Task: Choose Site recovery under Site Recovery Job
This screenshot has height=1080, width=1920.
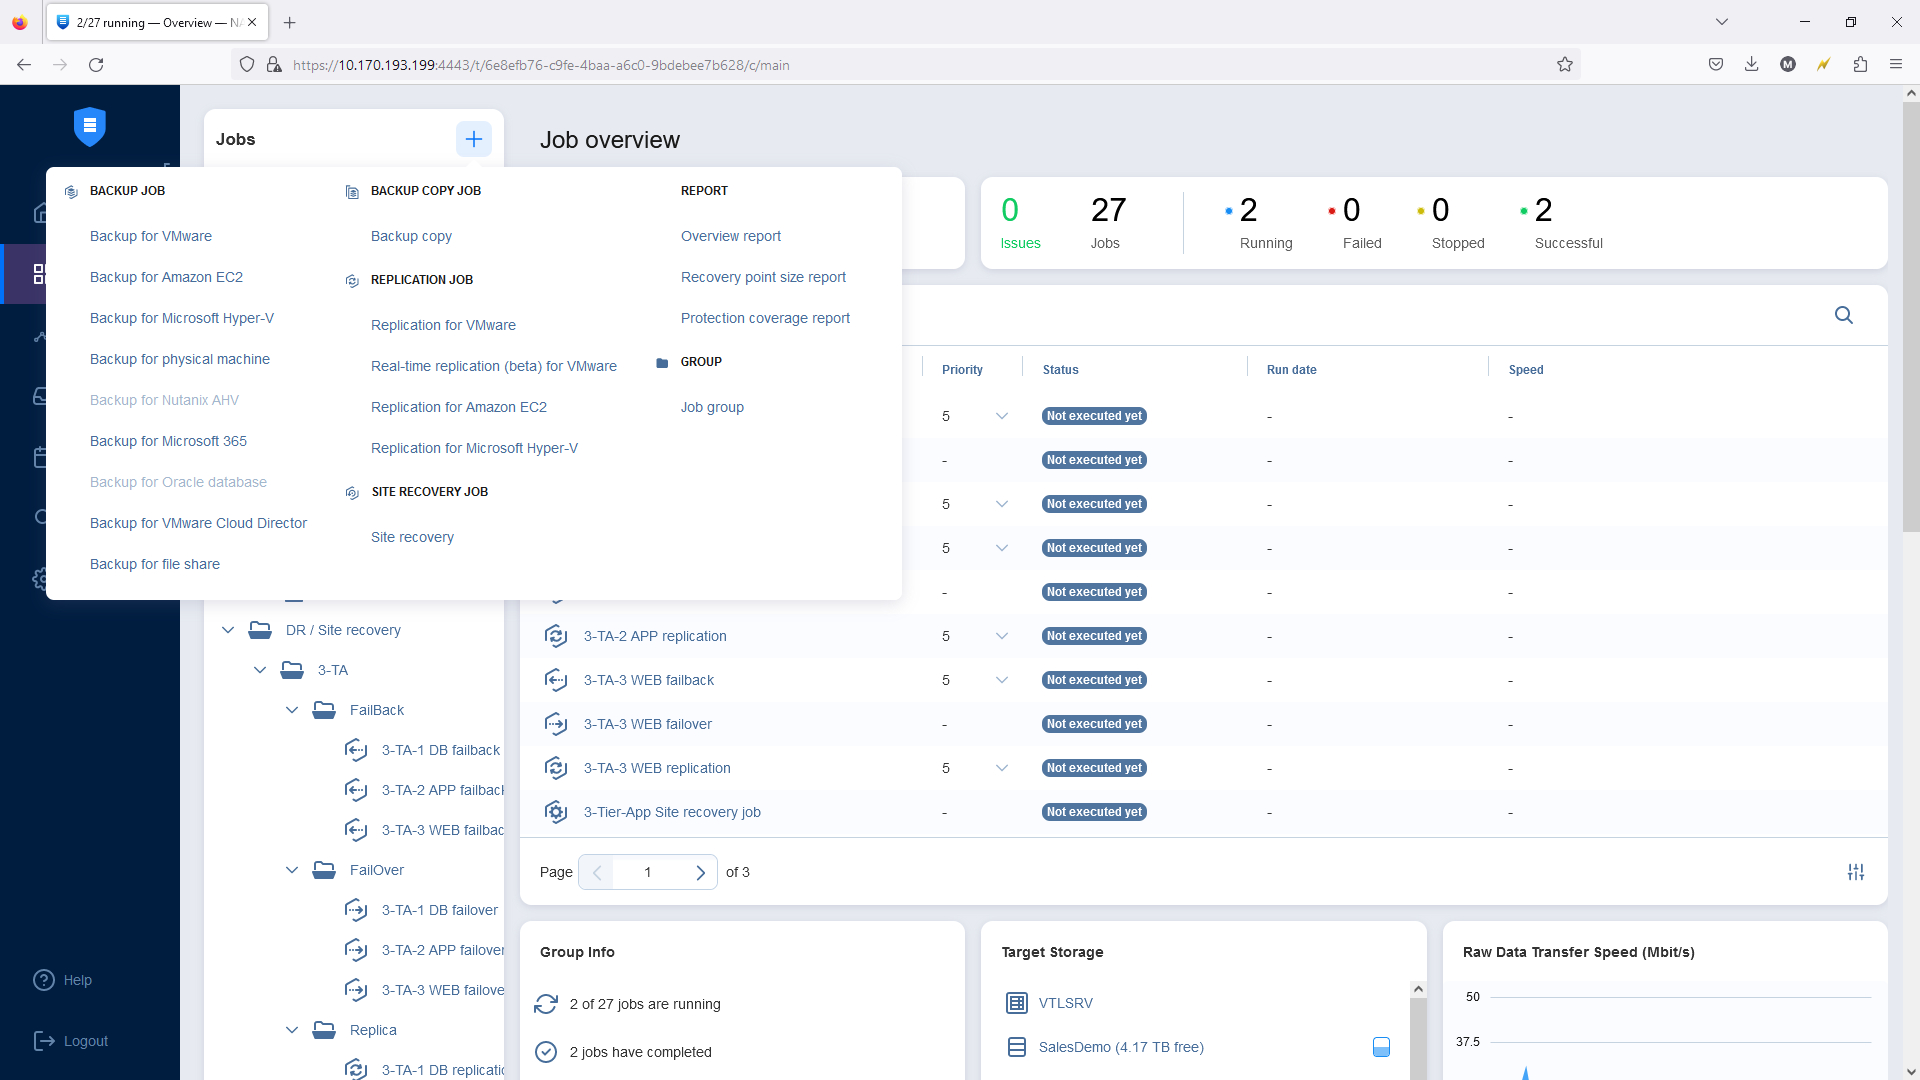Action: coord(412,537)
